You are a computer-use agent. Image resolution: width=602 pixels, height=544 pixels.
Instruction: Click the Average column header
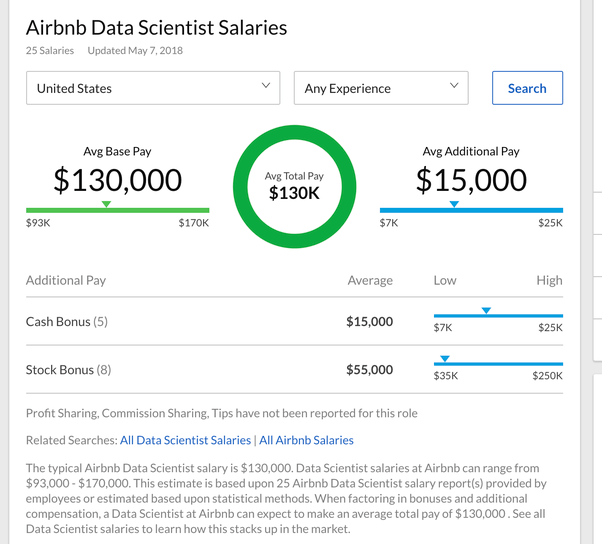[x=370, y=281]
